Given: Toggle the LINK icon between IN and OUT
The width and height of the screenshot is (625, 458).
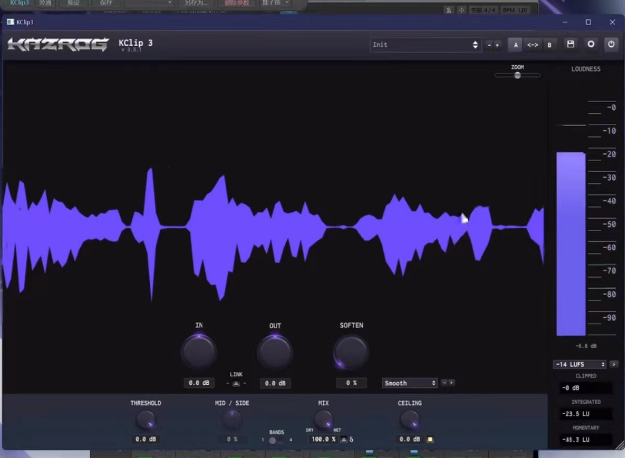Looking at the screenshot, I should (236, 383).
